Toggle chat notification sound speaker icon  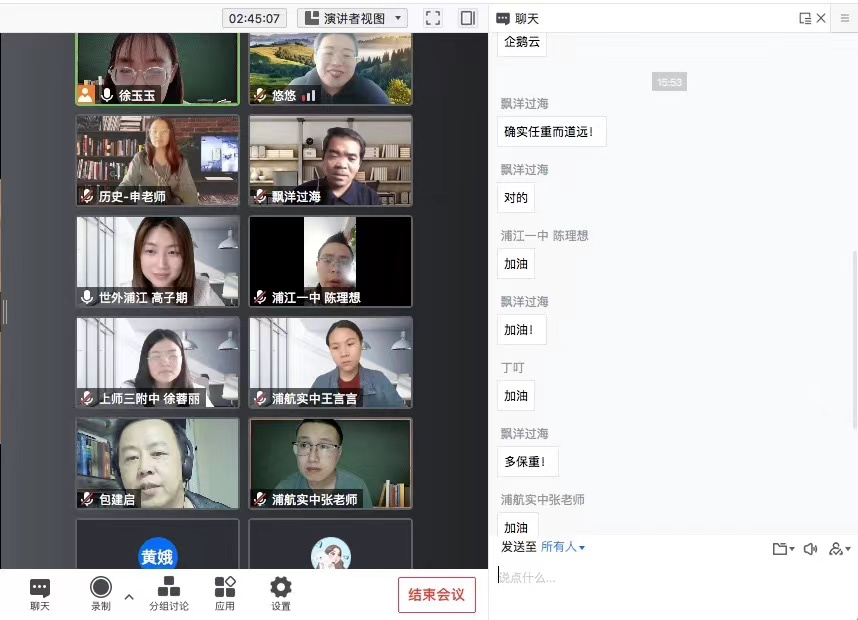810,548
